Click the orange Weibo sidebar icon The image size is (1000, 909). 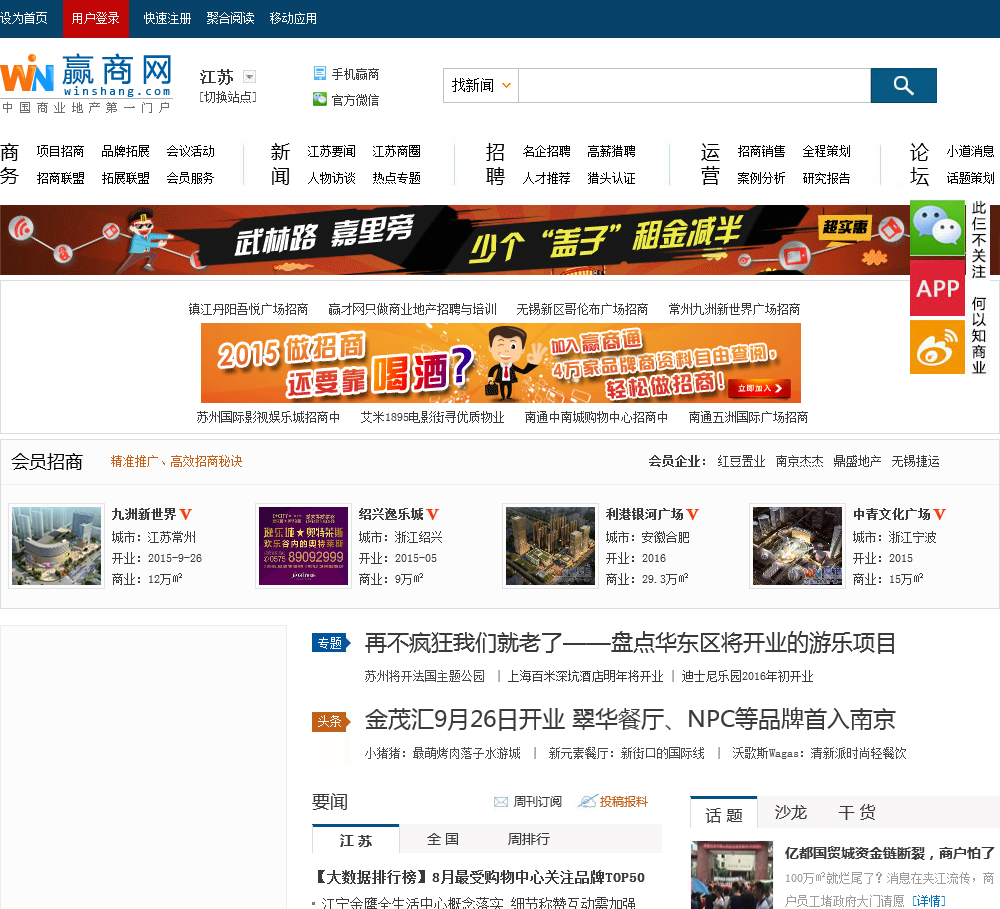pos(937,347)
